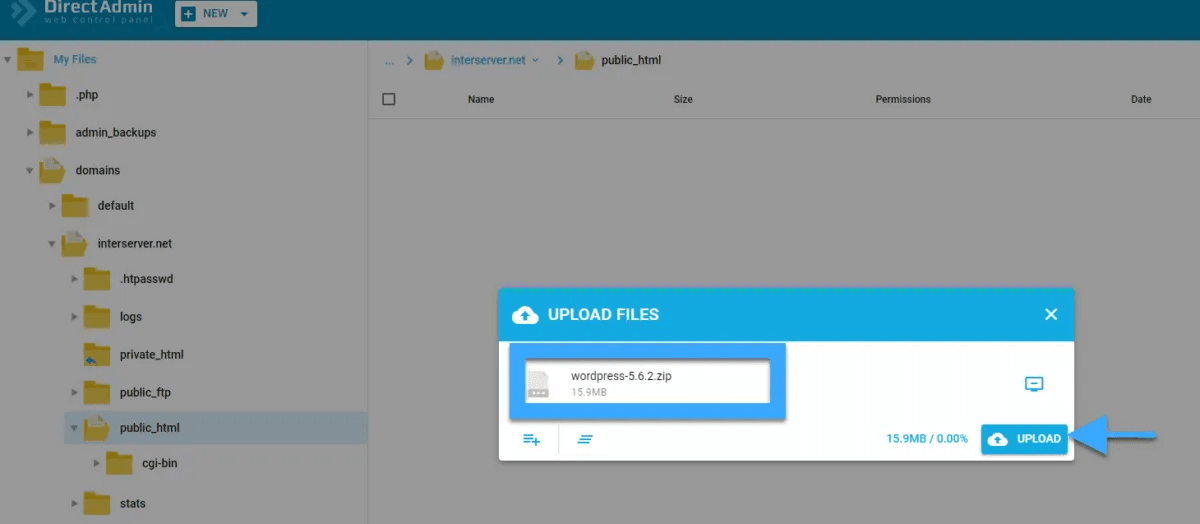Select My Files folder icon
This screenshot has height=524, width=1200.
(x=31, y=58)
